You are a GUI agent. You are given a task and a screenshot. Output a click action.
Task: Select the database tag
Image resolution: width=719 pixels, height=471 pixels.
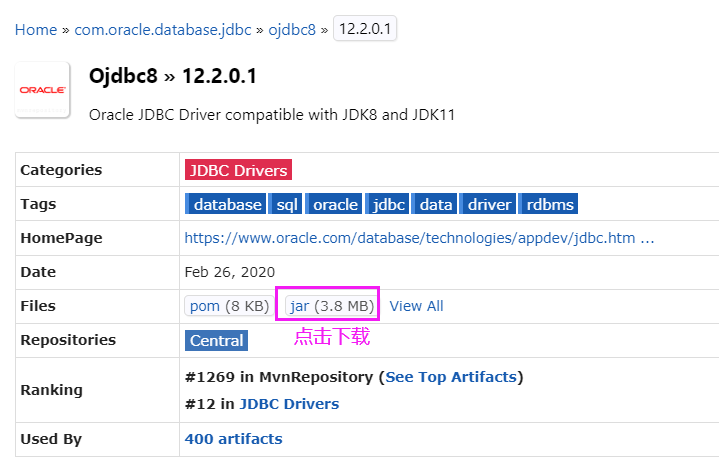point(227,204)
